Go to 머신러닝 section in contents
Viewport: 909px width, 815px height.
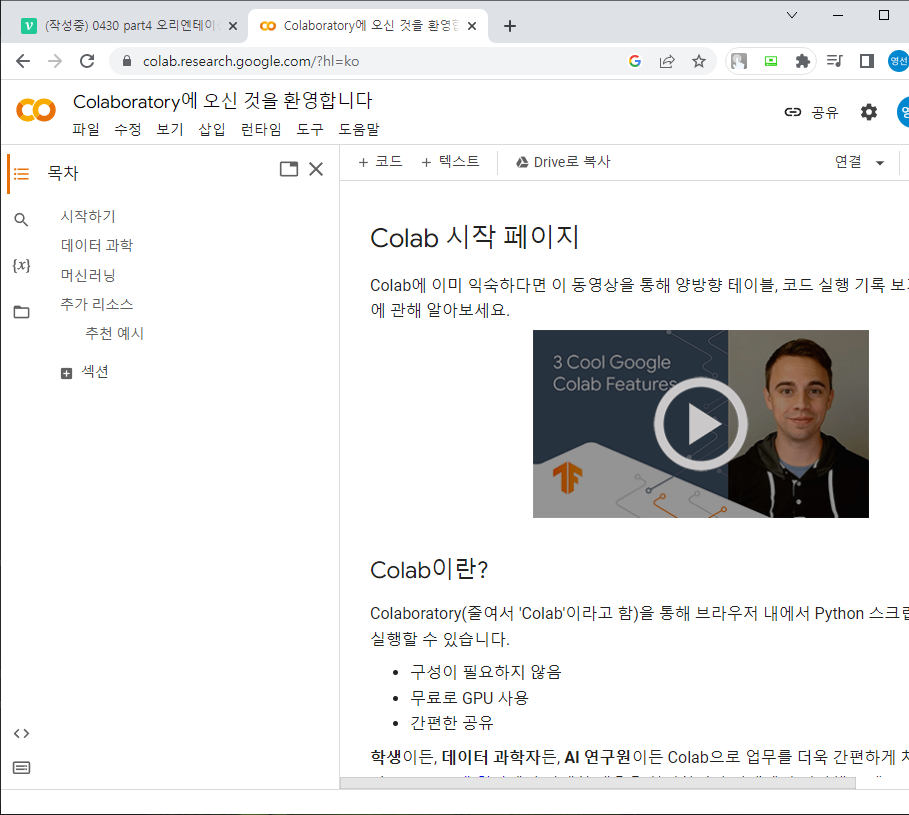88,275
